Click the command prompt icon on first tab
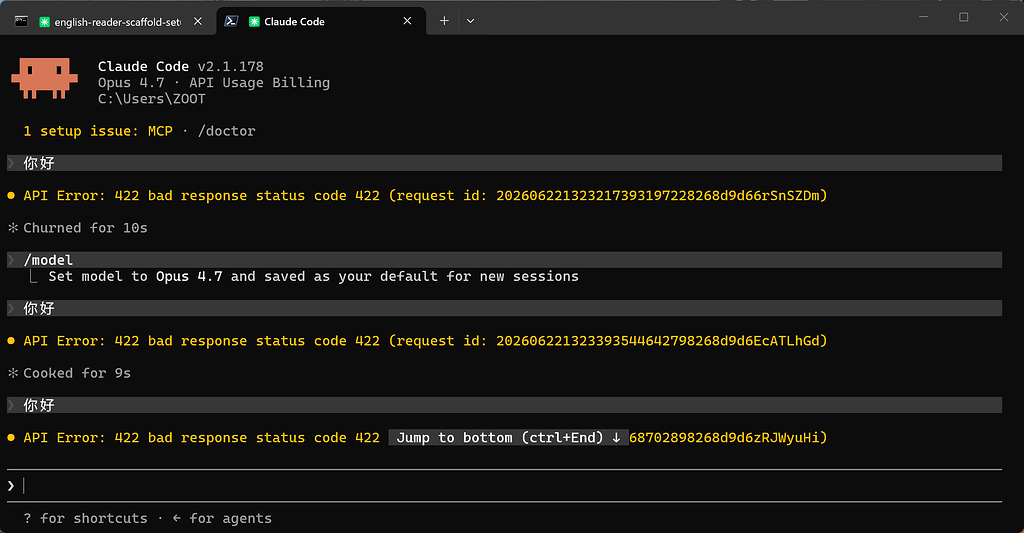The image size is (1024, 533). point(21,22)
